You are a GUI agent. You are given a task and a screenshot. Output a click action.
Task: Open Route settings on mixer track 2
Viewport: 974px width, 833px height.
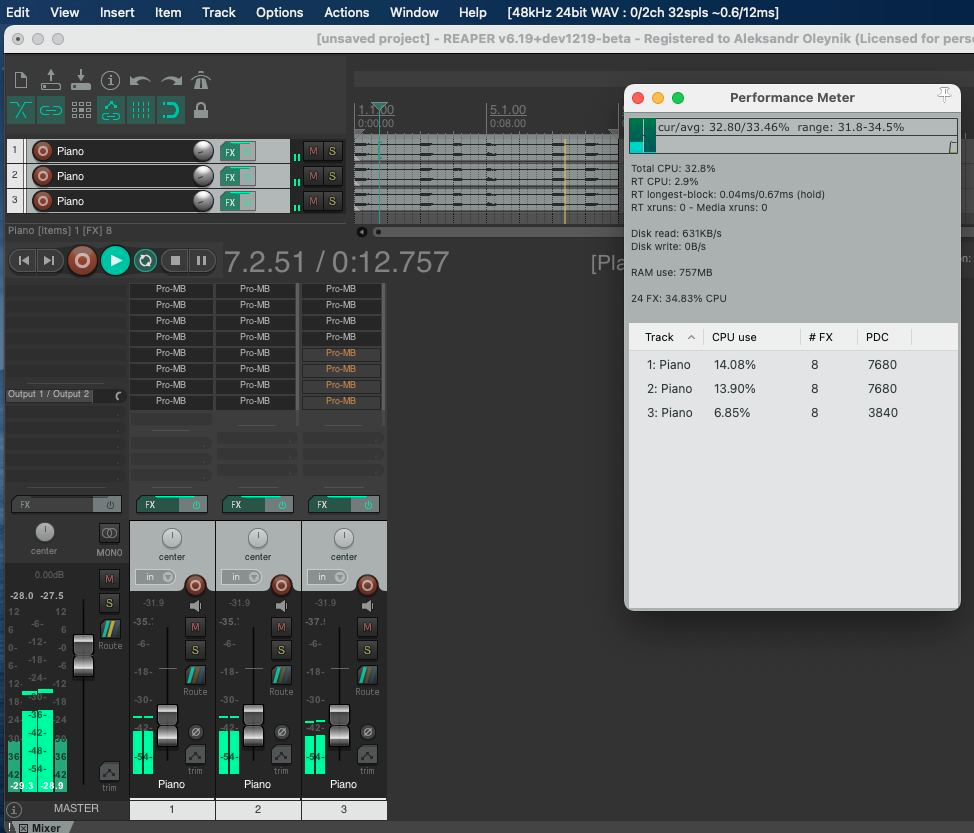coord(281,675)
